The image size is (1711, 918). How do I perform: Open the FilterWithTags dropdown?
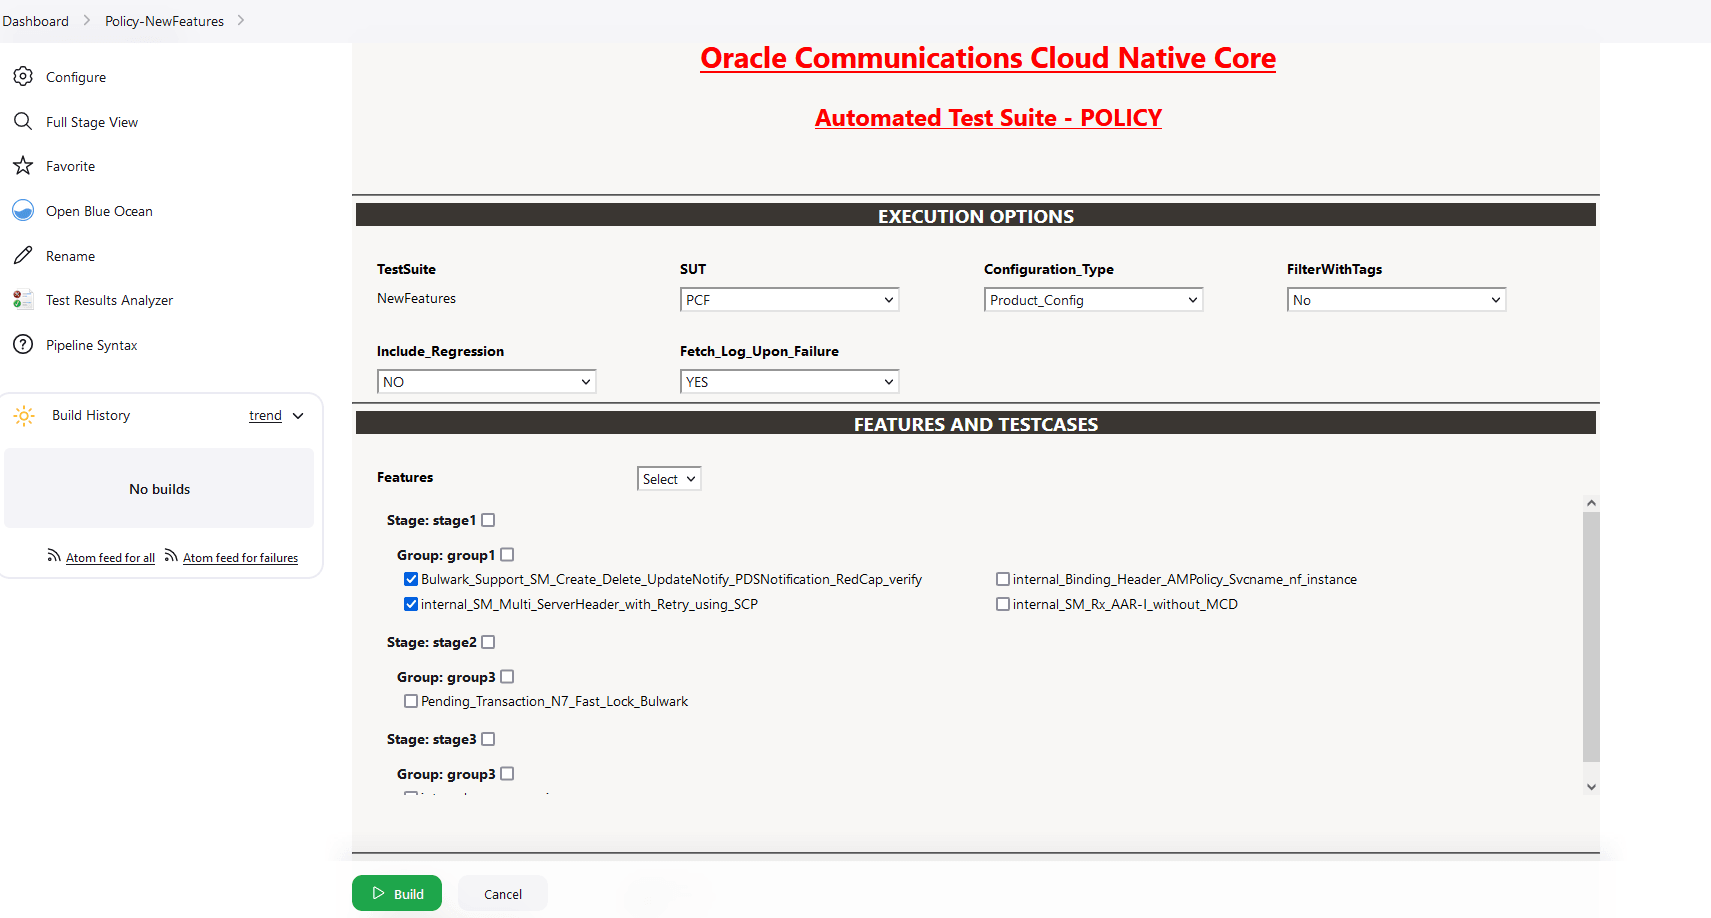click(1396, 300)
